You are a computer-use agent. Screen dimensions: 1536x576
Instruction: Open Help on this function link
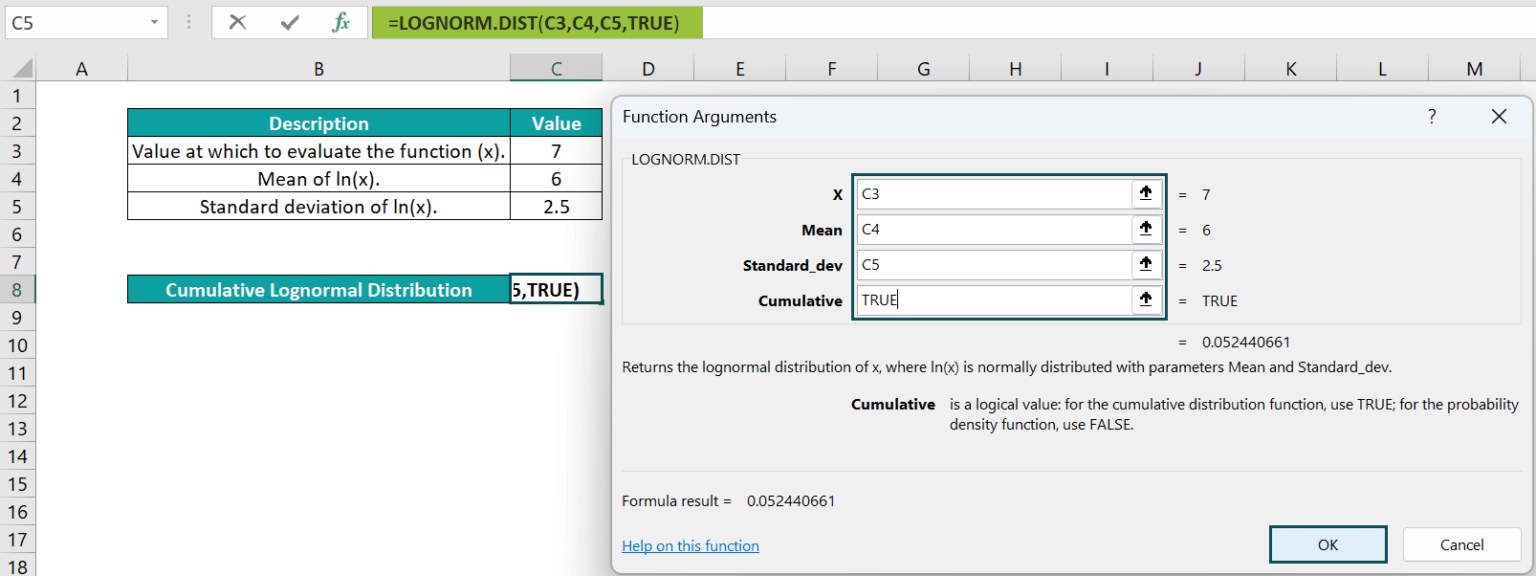click(690, 545)
